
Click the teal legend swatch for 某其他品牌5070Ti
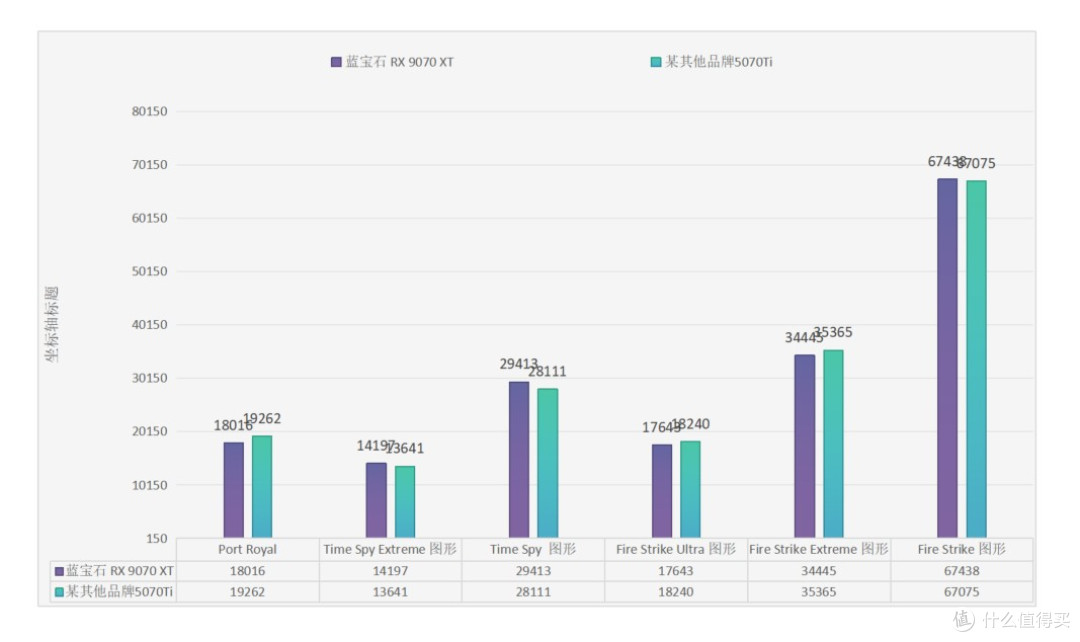click(x=656, y=62)
